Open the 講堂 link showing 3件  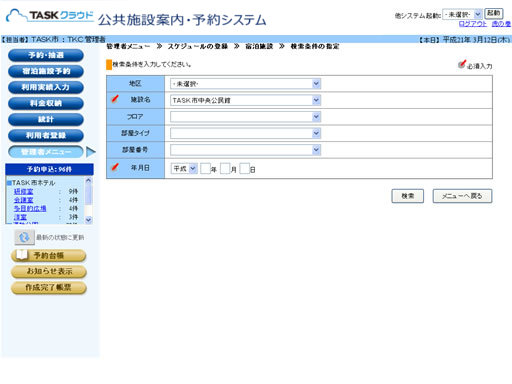20,217
